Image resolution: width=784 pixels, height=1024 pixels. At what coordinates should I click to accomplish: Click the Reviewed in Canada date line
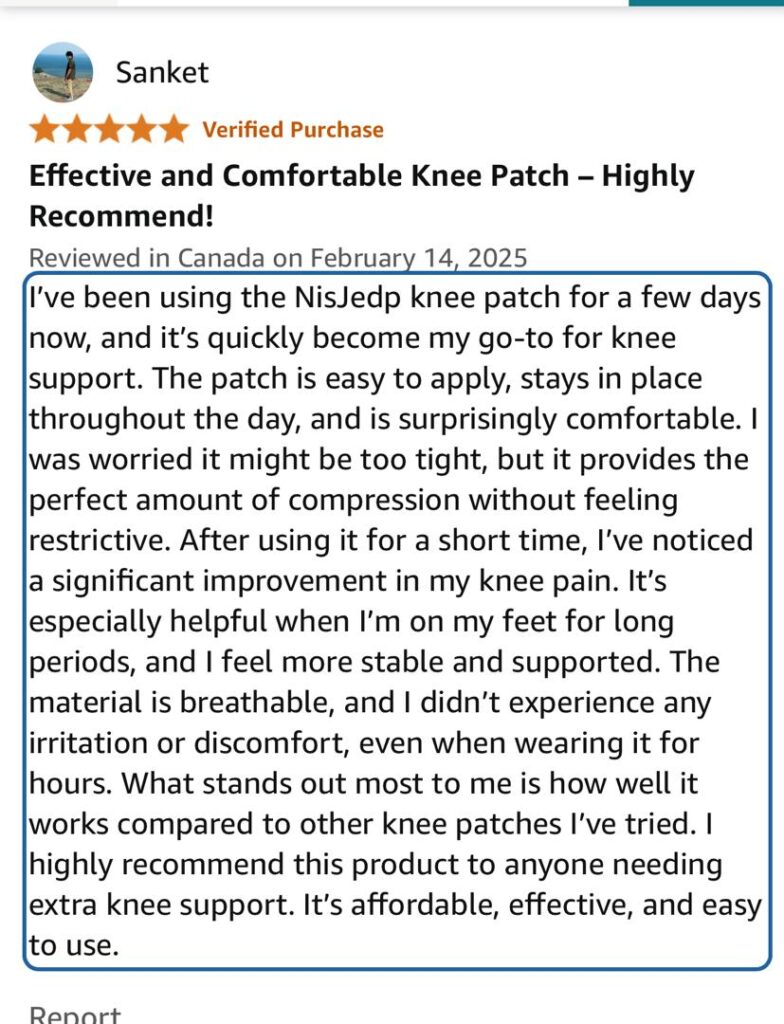tap(278, 257)
